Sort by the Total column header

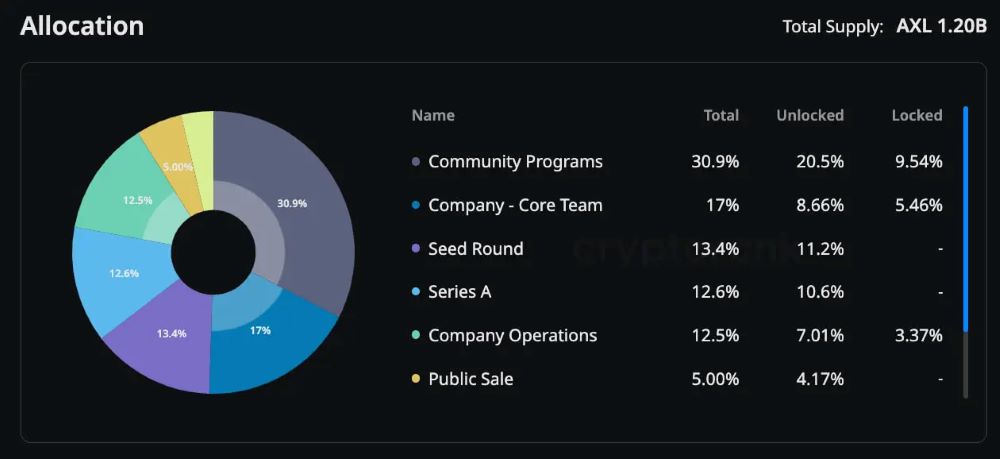[721, 115]
